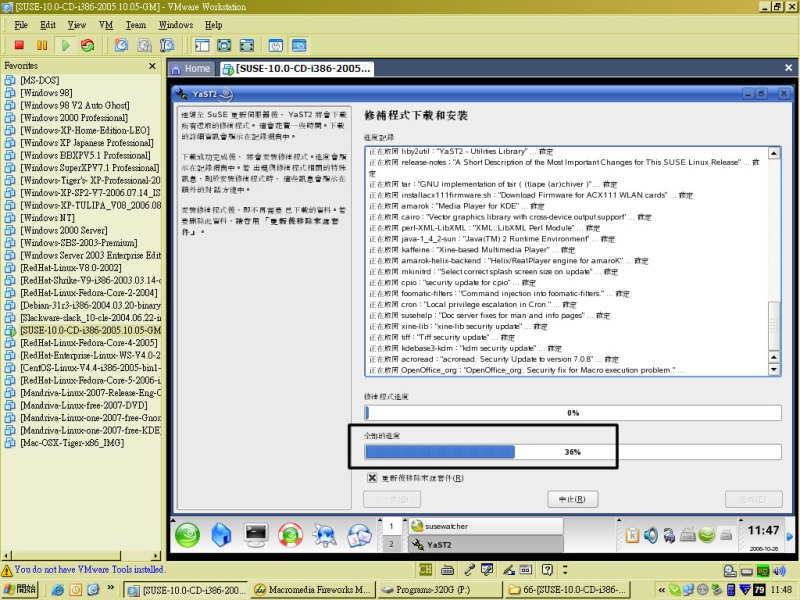Launch the Konsole terminal from panel
Image resolution: width=800 pixels, height=600 pixels.
255,535
